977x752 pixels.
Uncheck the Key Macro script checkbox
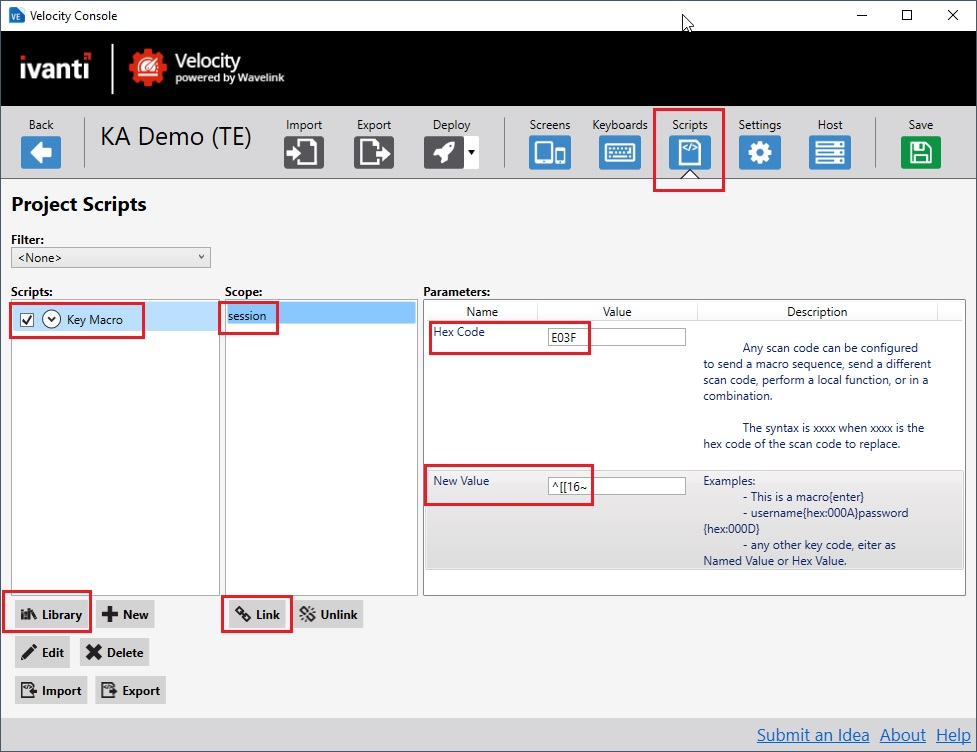[x=27, y=320]
